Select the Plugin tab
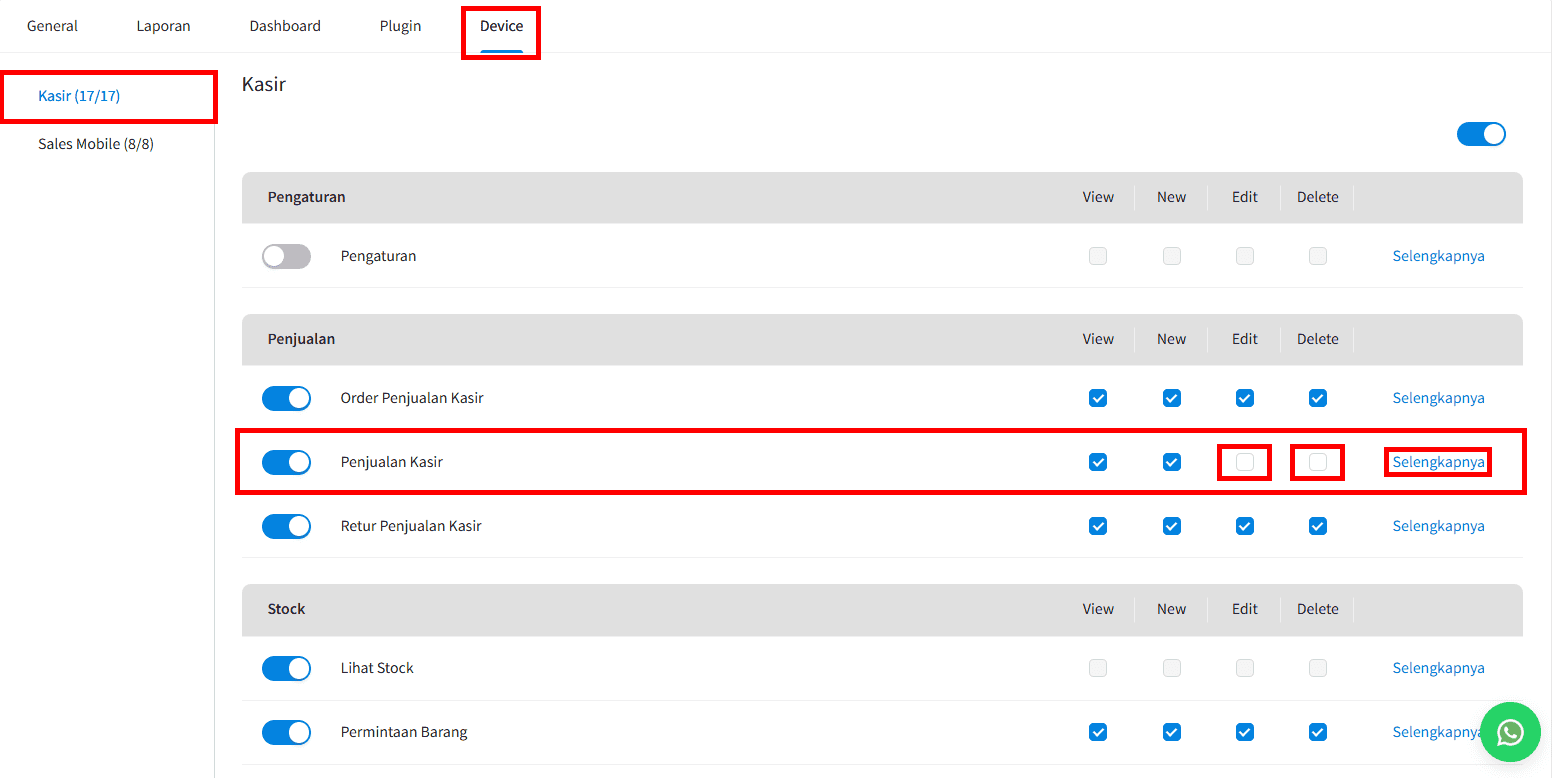The image size is (1552, 778). click(x=400, y=26)
